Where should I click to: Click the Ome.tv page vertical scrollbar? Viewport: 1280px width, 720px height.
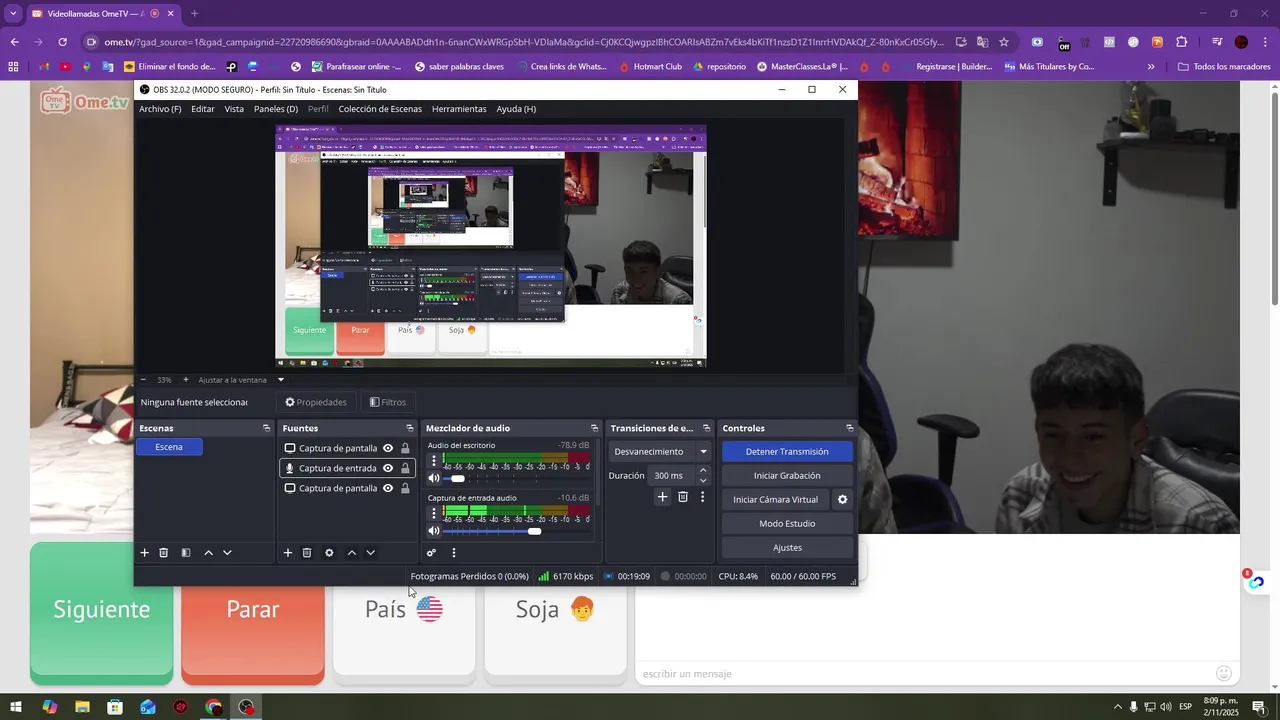pyautogui.click(x=1274, y=200)
